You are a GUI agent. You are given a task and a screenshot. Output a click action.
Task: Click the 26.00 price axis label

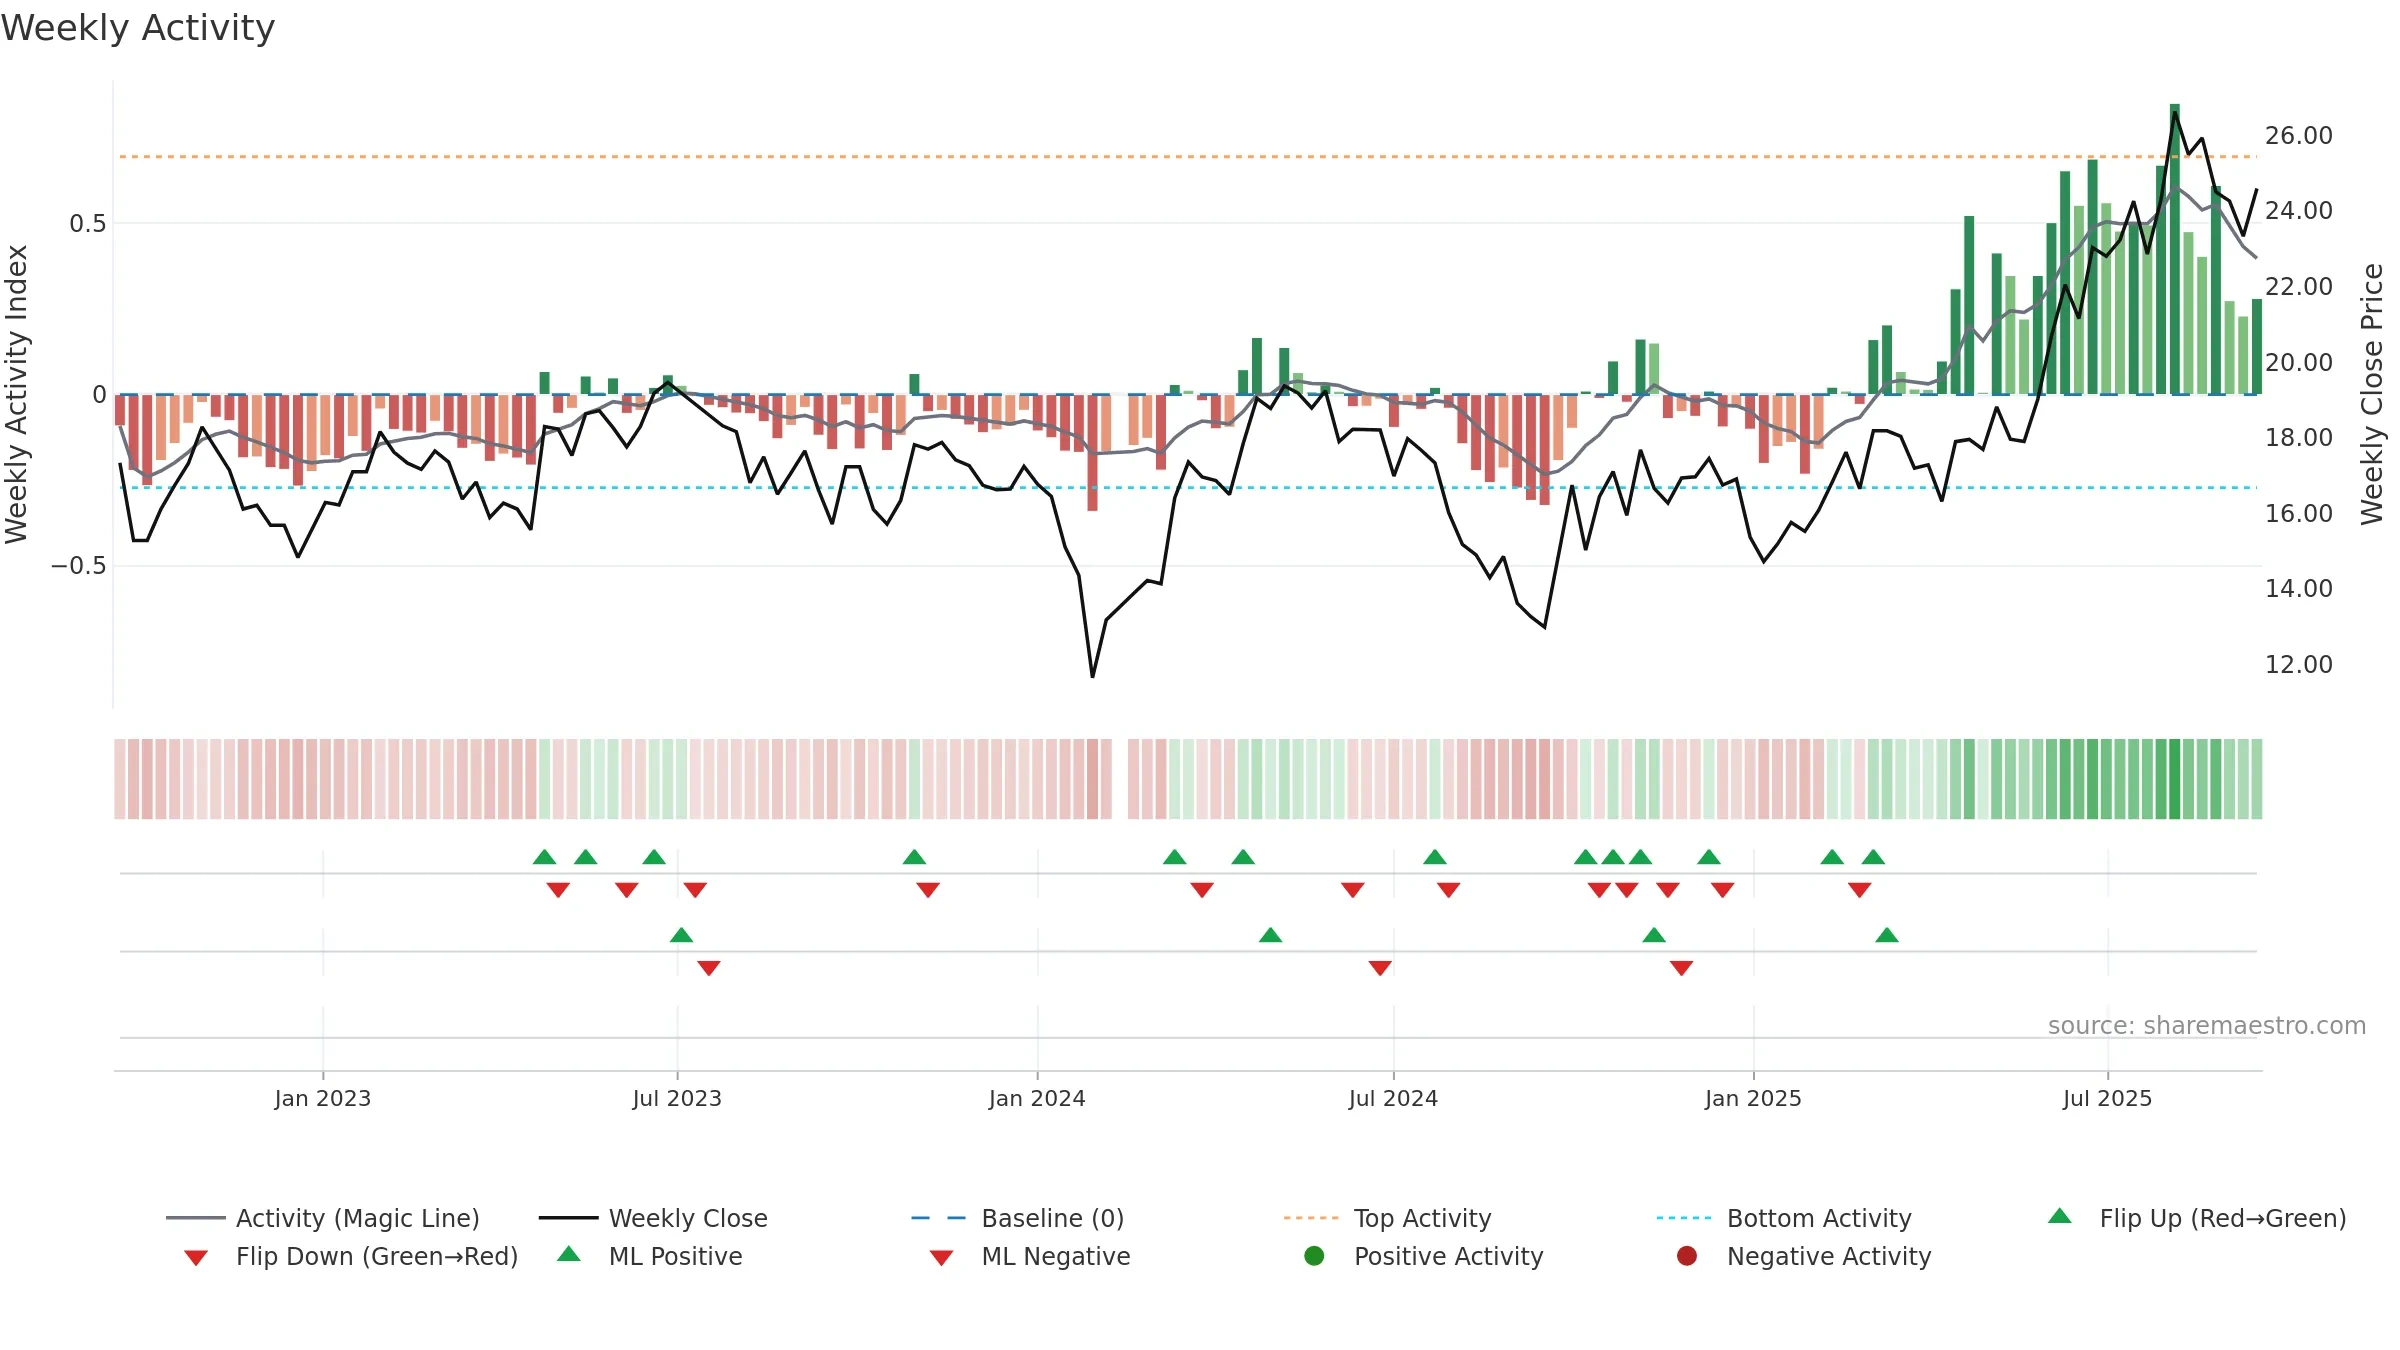[2299, 135]
